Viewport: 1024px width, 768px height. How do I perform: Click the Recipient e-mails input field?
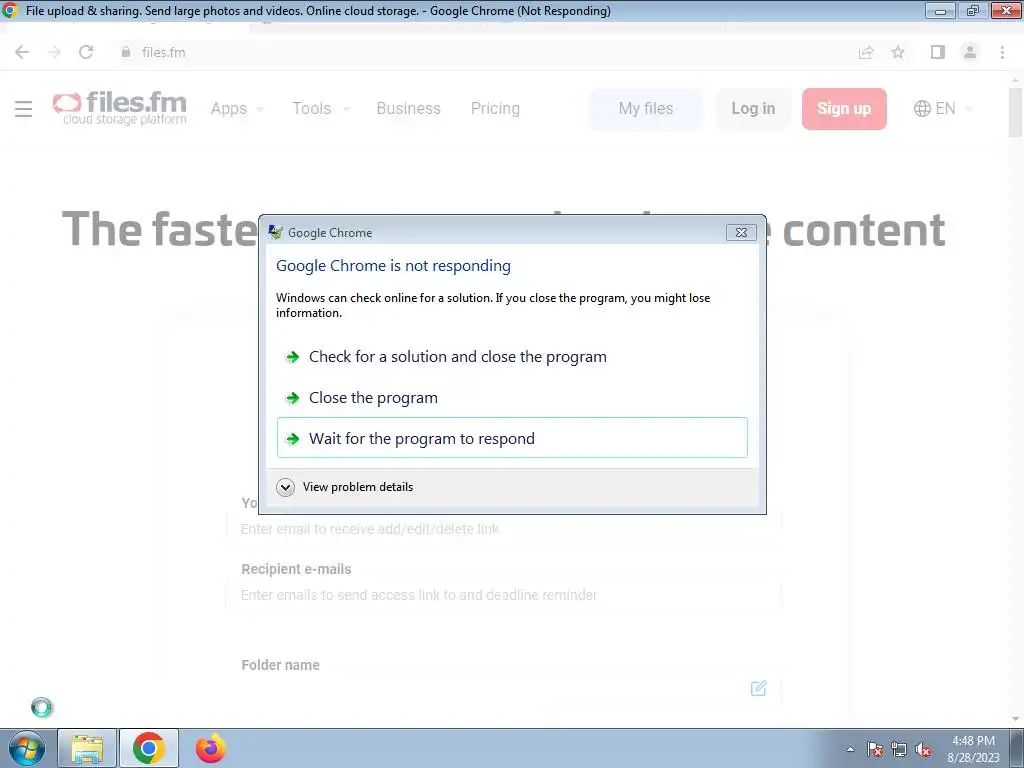pyautogui.click(x=504, y=595)
